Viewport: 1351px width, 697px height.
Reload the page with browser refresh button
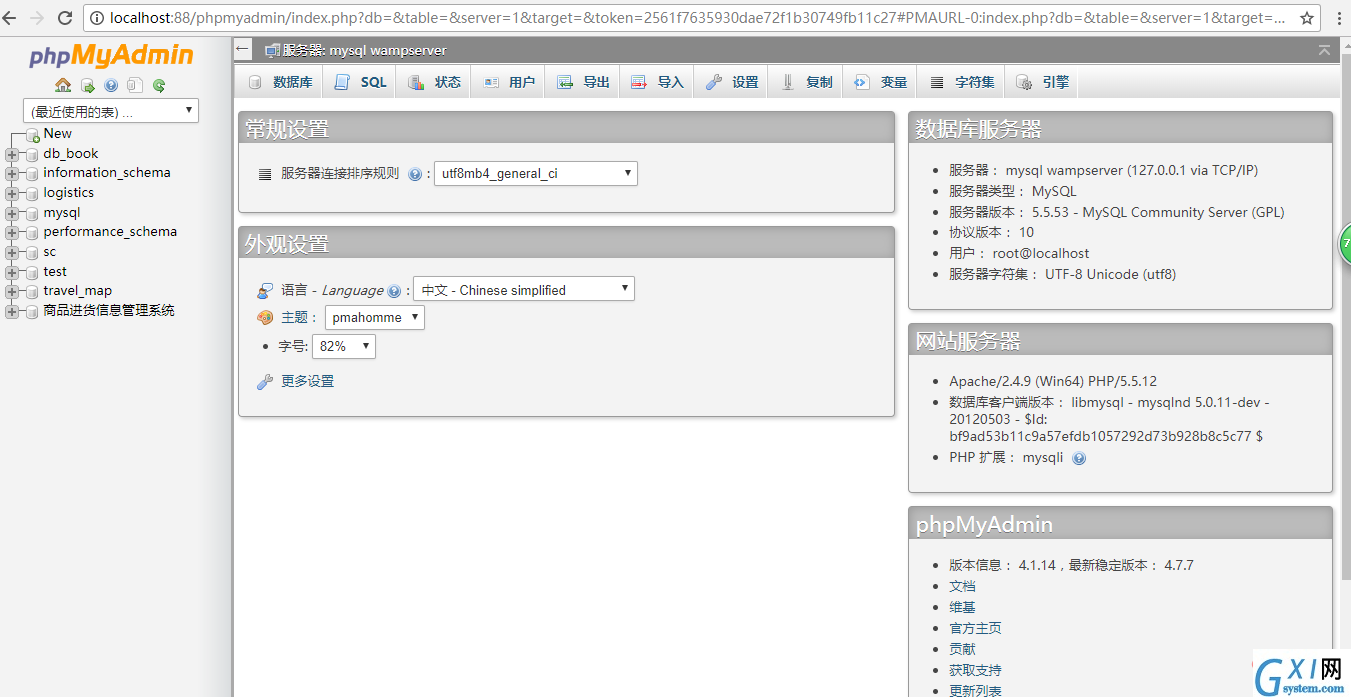point(65,18)
